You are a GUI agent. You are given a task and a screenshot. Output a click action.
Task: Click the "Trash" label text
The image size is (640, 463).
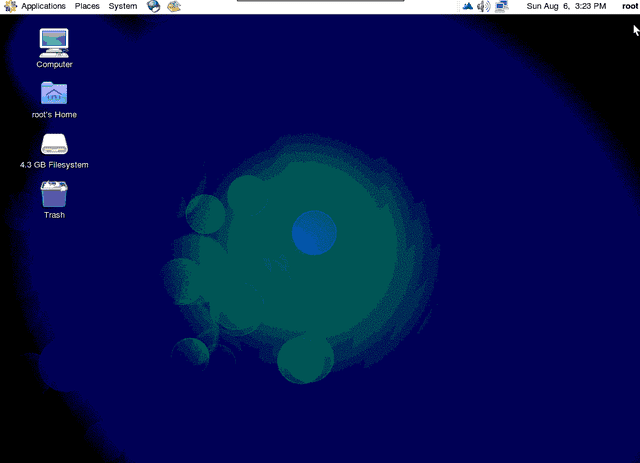pos(54,215)
